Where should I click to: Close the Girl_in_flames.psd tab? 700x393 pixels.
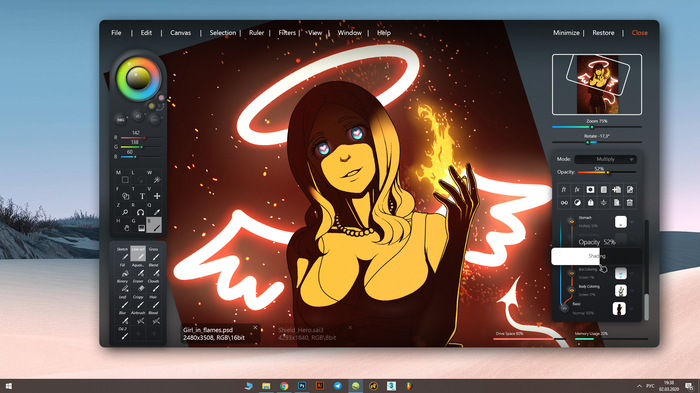255,327
